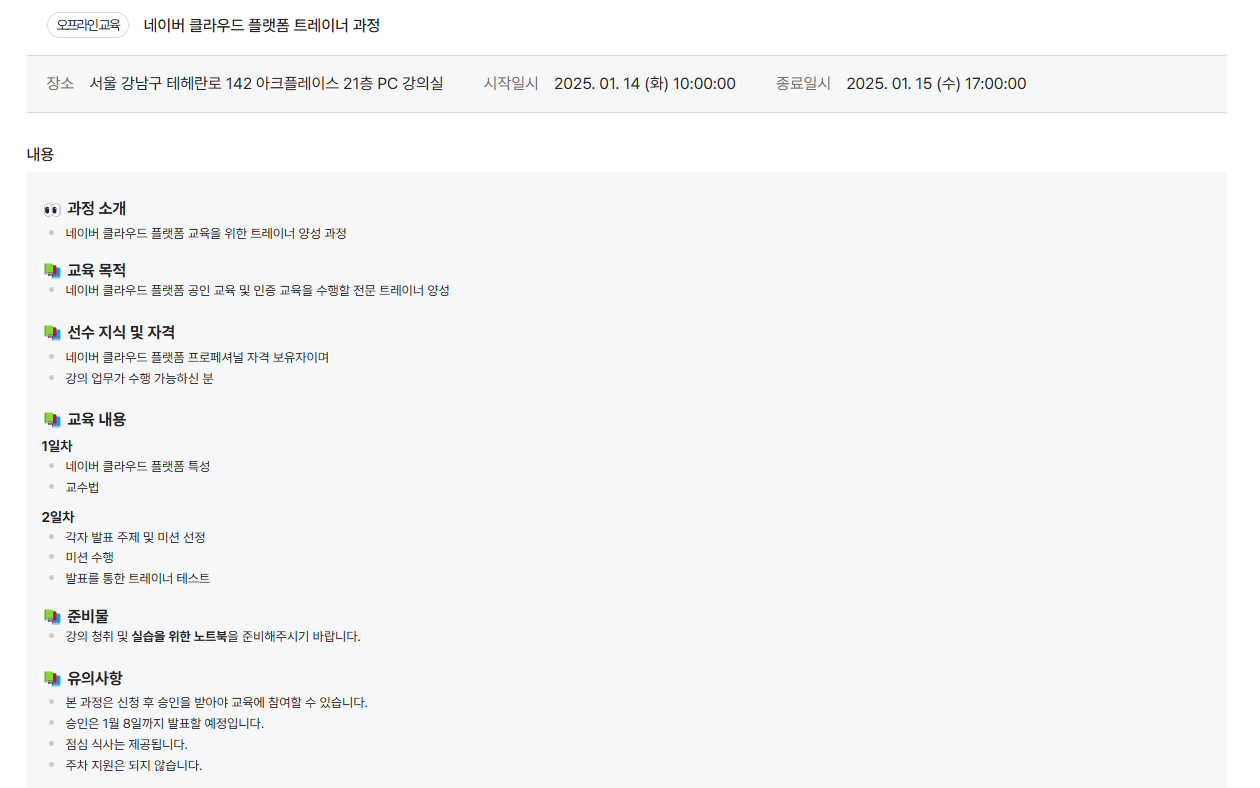
Task: Click the 1일차 subheading
Action: [57, 446]
